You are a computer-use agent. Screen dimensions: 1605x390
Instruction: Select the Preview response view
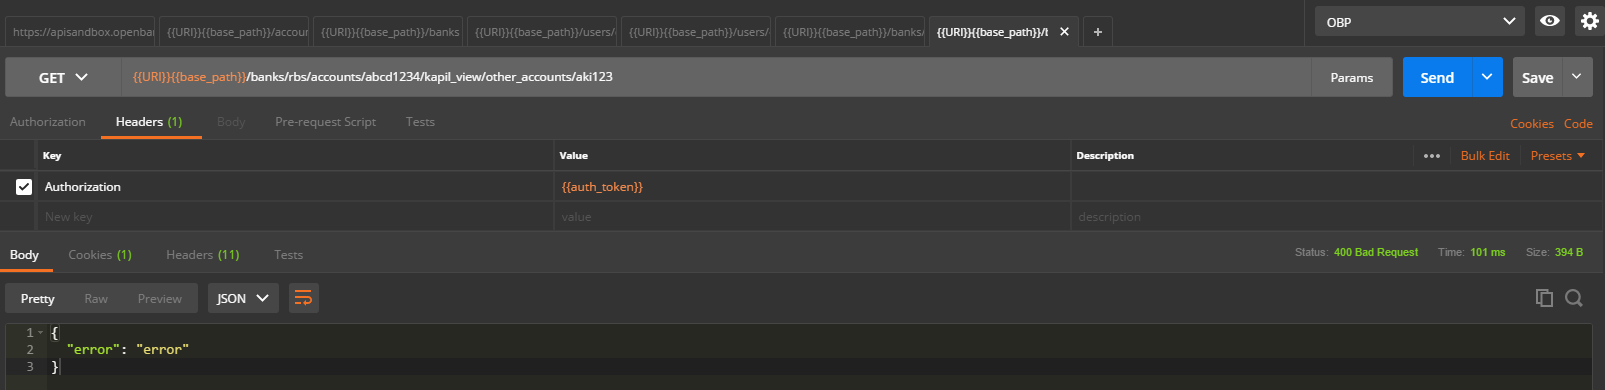(x=160, y=298)
